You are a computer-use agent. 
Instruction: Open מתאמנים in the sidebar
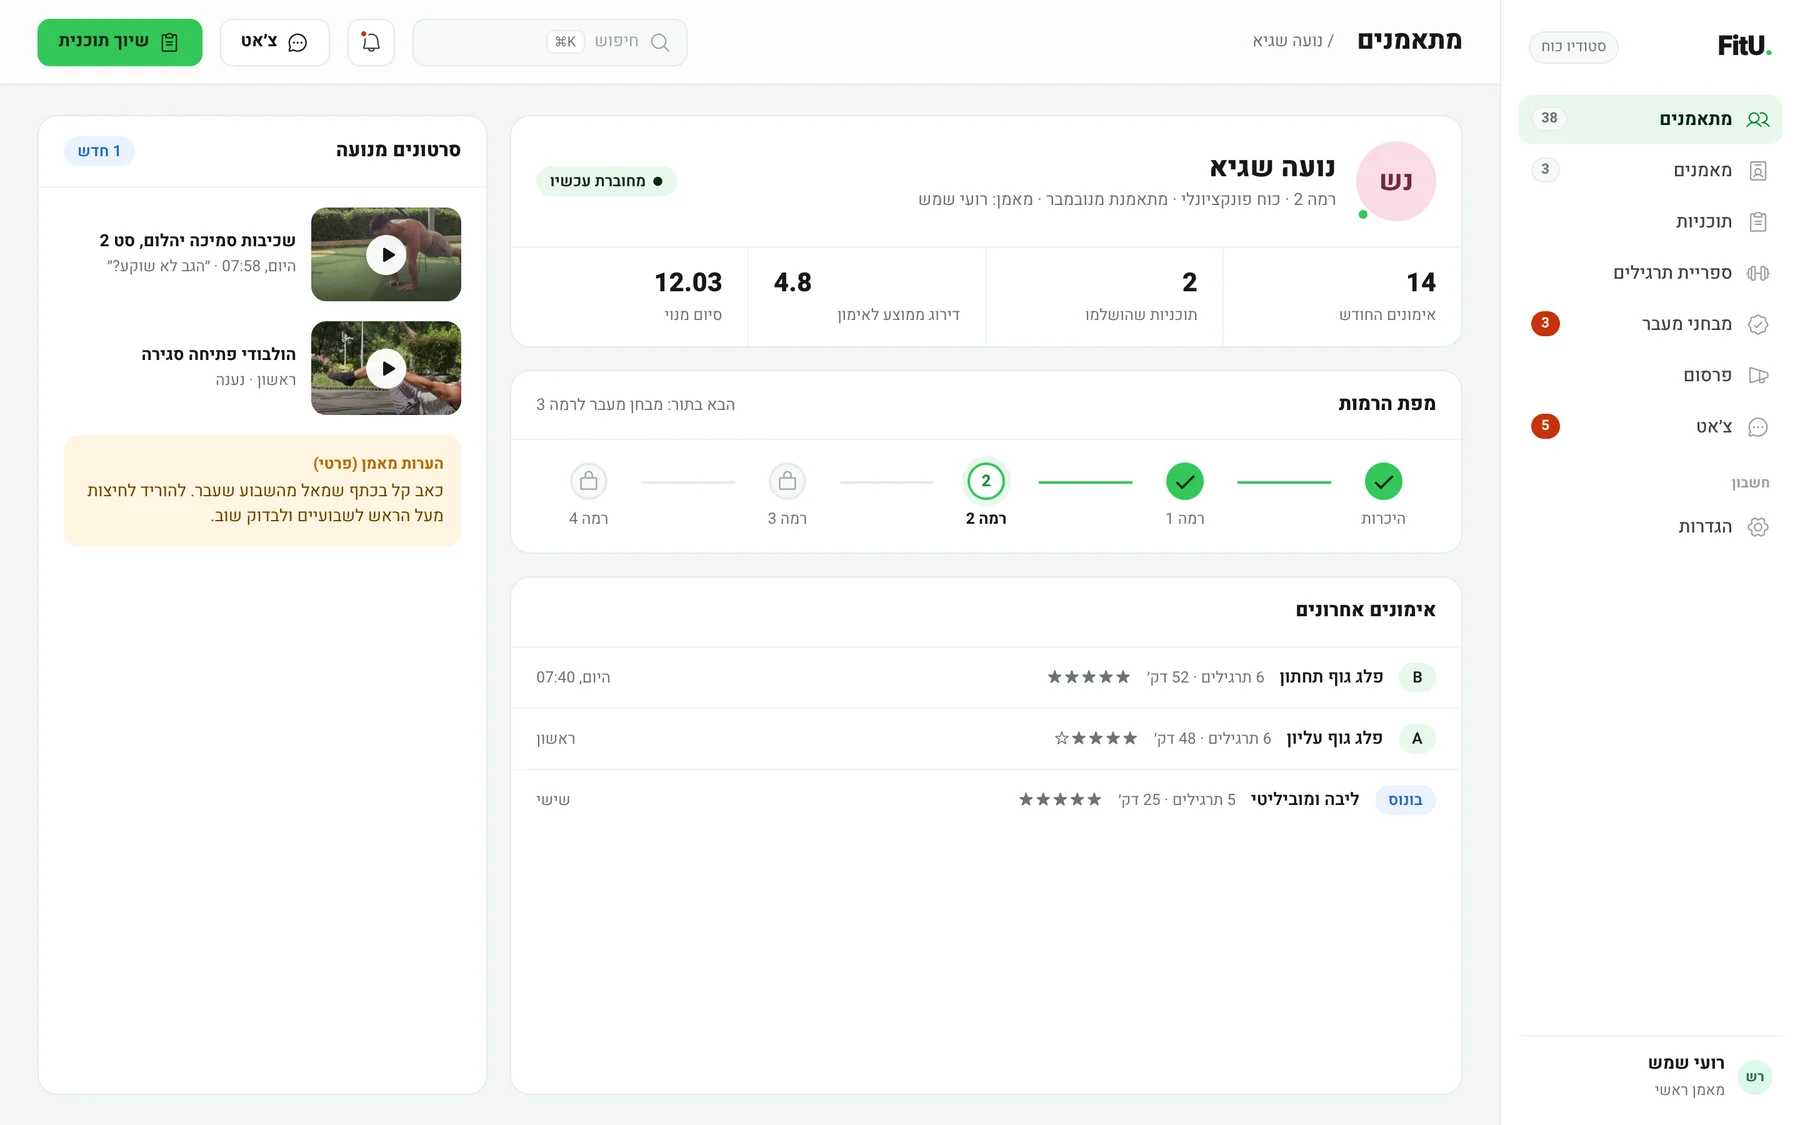tap(1650, 119)
